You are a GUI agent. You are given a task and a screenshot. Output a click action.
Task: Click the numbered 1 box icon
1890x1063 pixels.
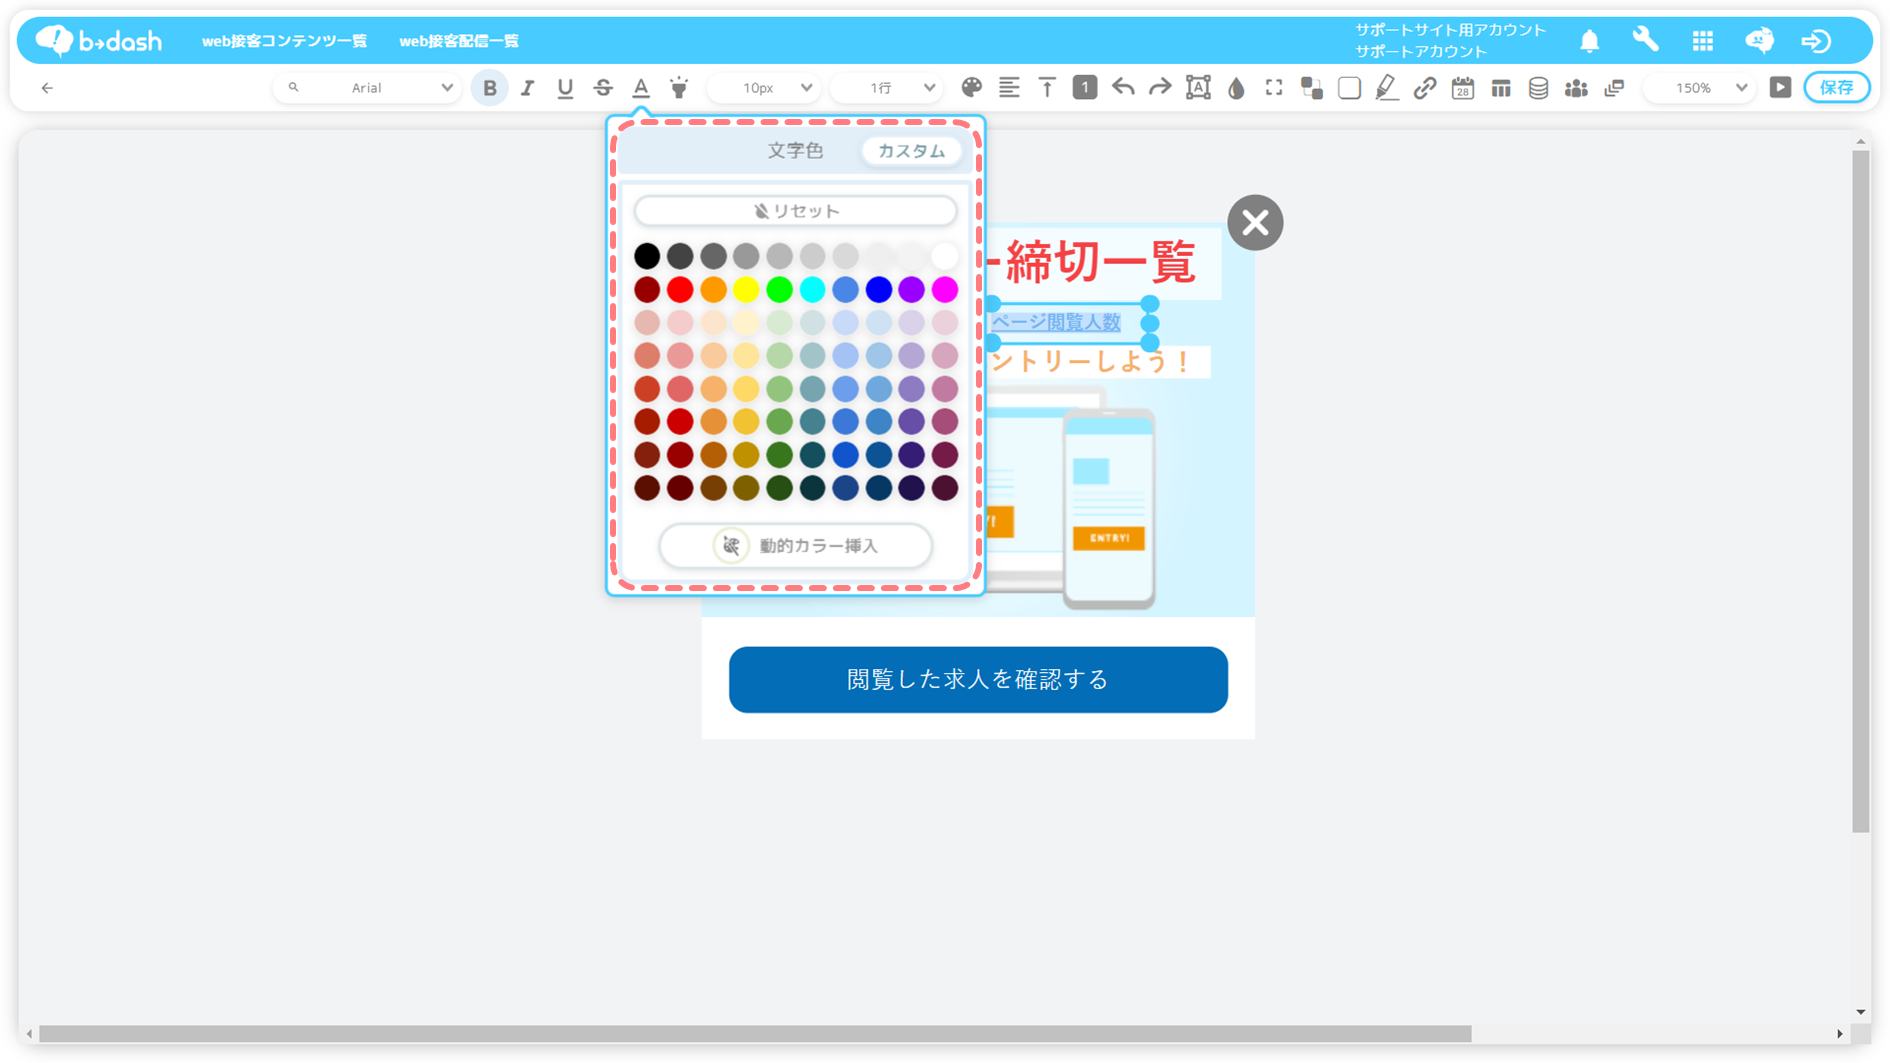point(1085,88)
